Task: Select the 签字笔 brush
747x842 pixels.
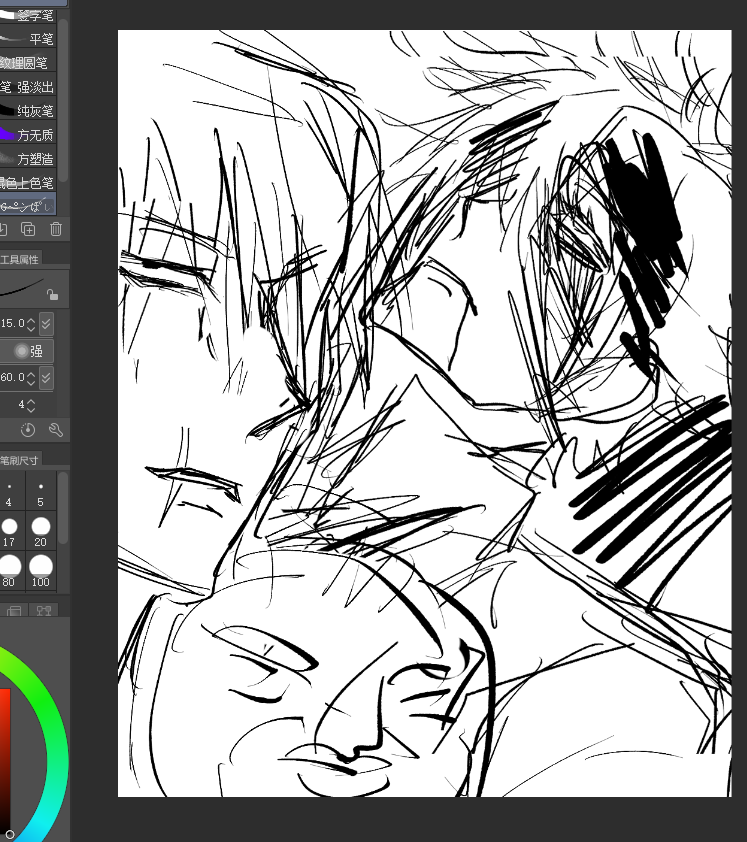Action: [x=28, y=15]
